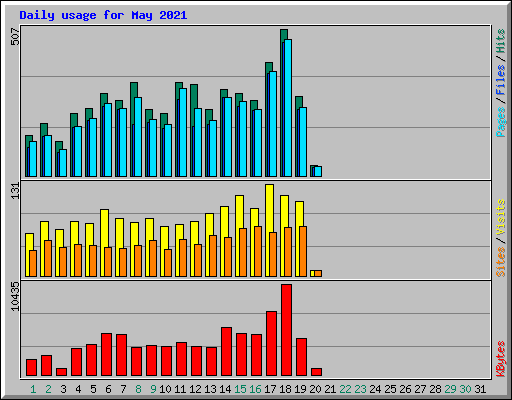Image resolution: width=512 pixels, height=400 pixels.
Task: Click day 26 on the date axis
Action: click(x=405, y=389)
